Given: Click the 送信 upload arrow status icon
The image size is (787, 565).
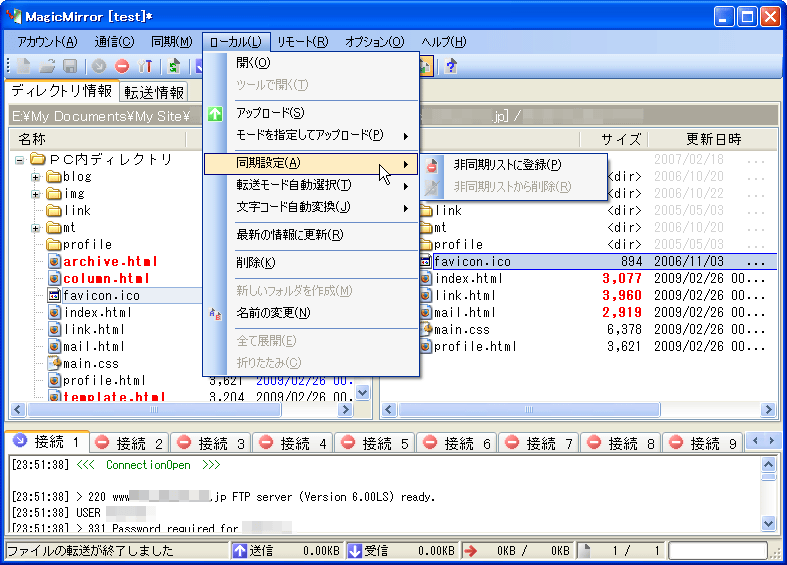Looking at the screenshot, I should 240,550.
